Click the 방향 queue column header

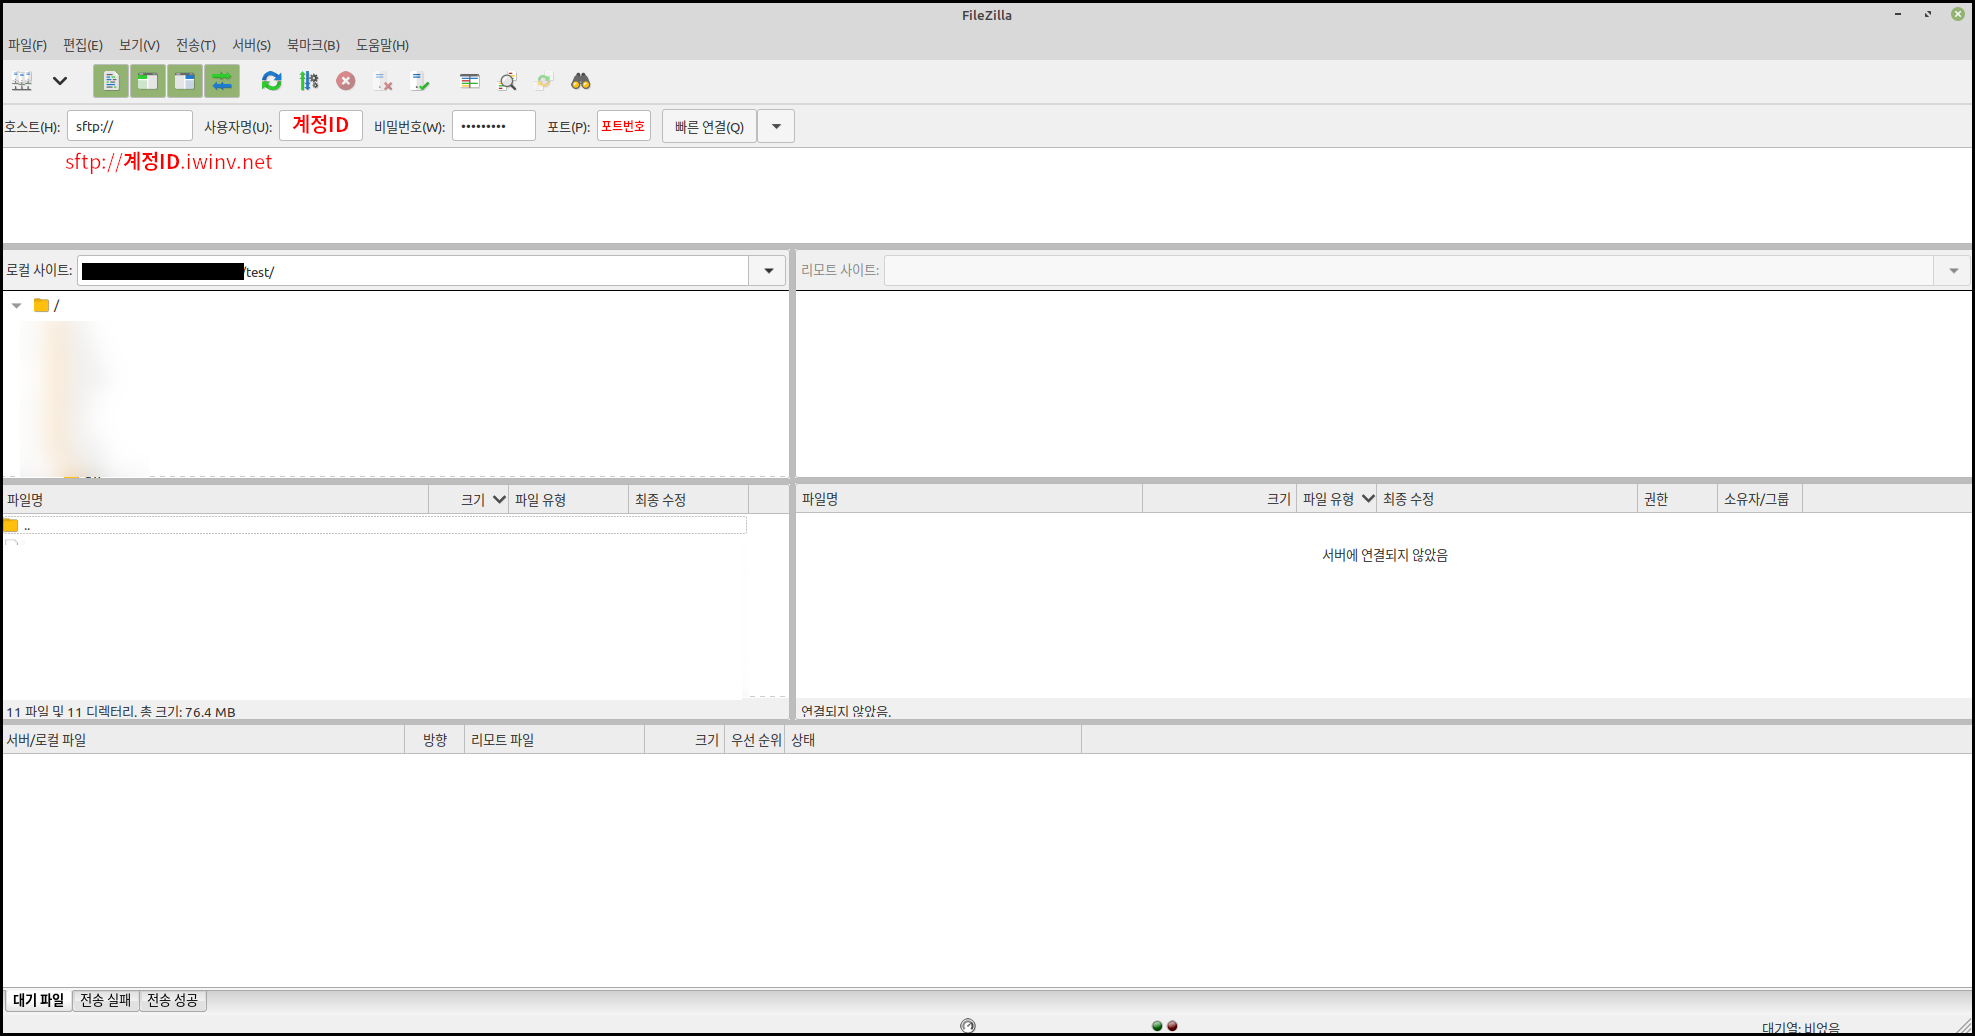[434, 740]
